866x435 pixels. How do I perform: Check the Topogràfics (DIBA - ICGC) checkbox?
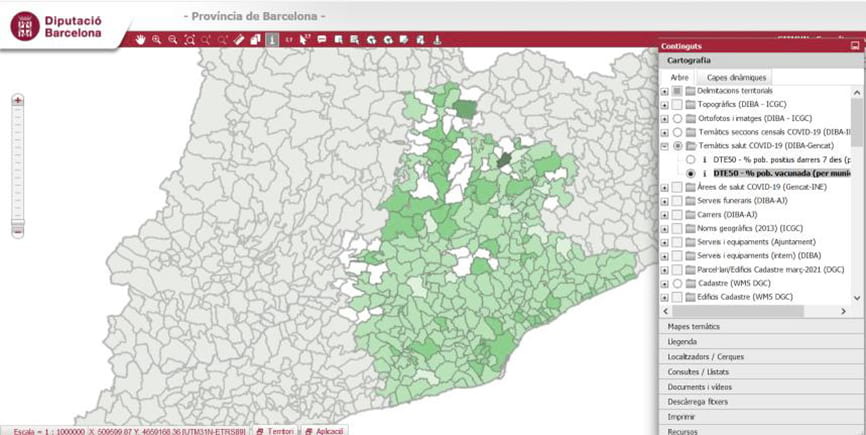tap(677, 104)
